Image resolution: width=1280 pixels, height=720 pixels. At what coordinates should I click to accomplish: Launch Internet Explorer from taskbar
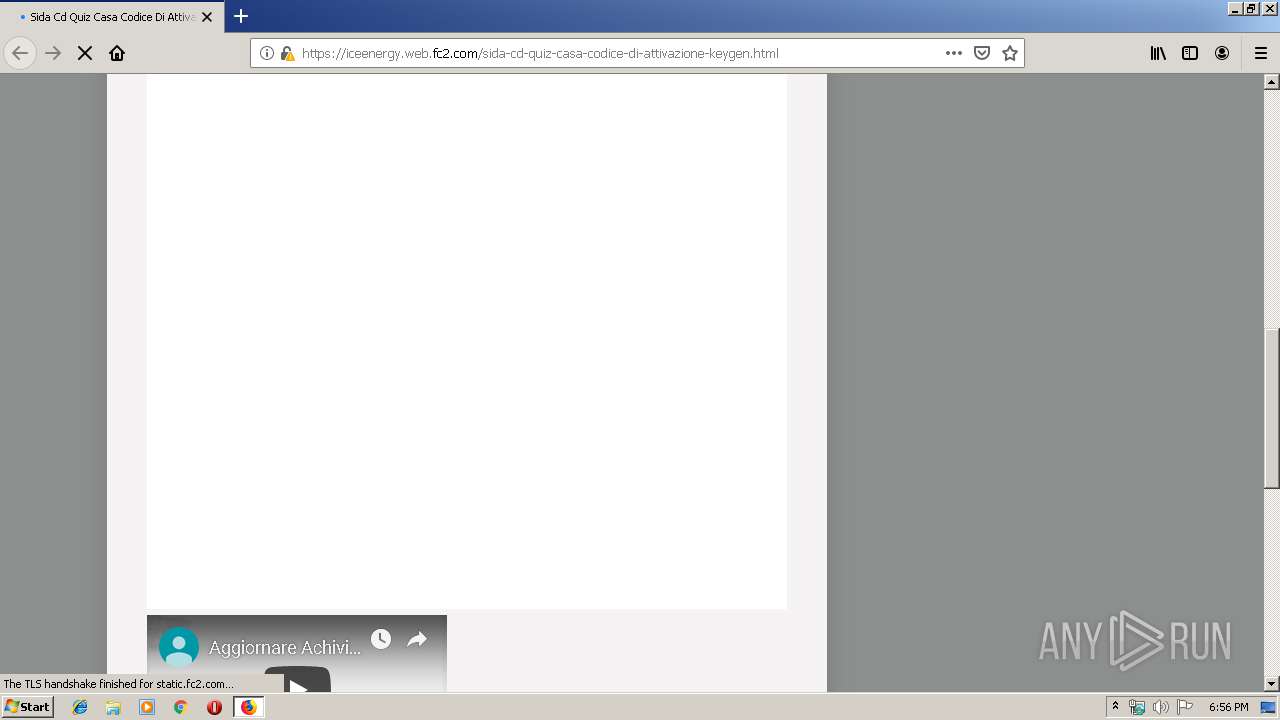[80, 707]
